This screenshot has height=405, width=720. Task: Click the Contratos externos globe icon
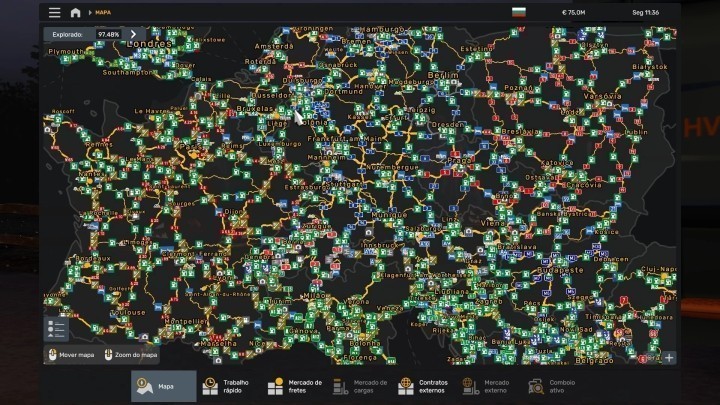point(406,386)
